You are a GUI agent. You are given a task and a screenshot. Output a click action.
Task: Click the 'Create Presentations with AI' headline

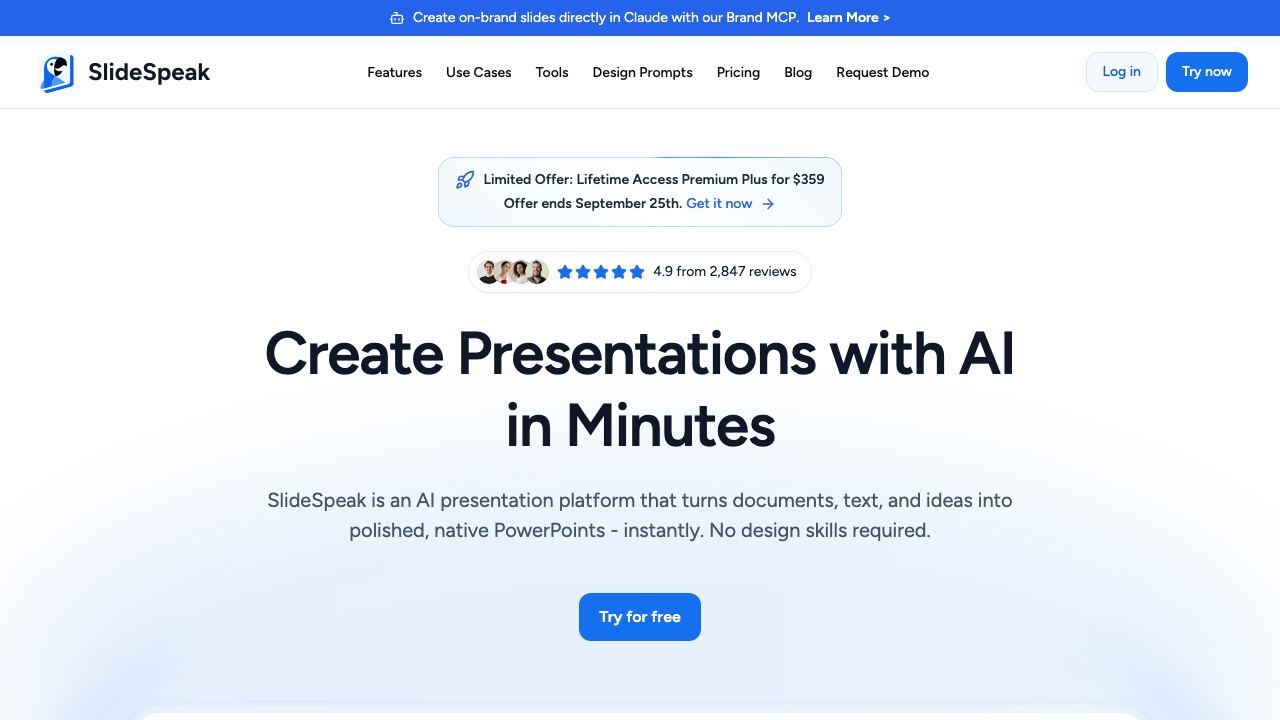pos(640,389)
